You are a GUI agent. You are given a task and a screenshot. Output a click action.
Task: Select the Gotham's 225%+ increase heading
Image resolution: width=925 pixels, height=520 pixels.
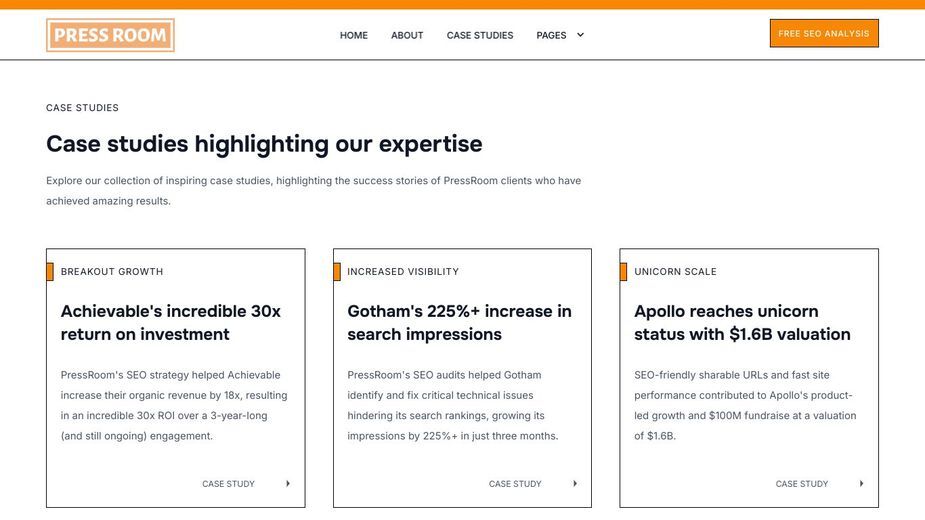coord(459,322)
